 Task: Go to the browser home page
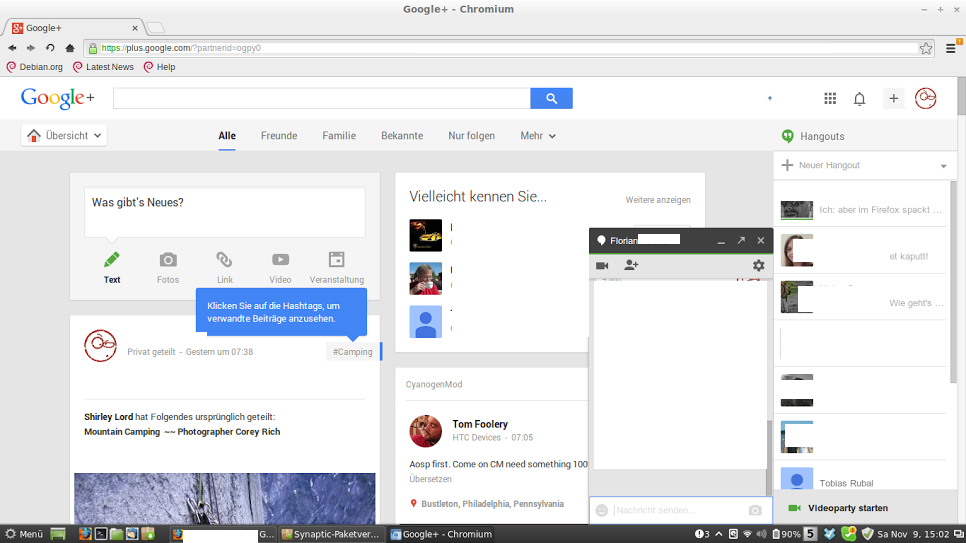coord(70,48)
